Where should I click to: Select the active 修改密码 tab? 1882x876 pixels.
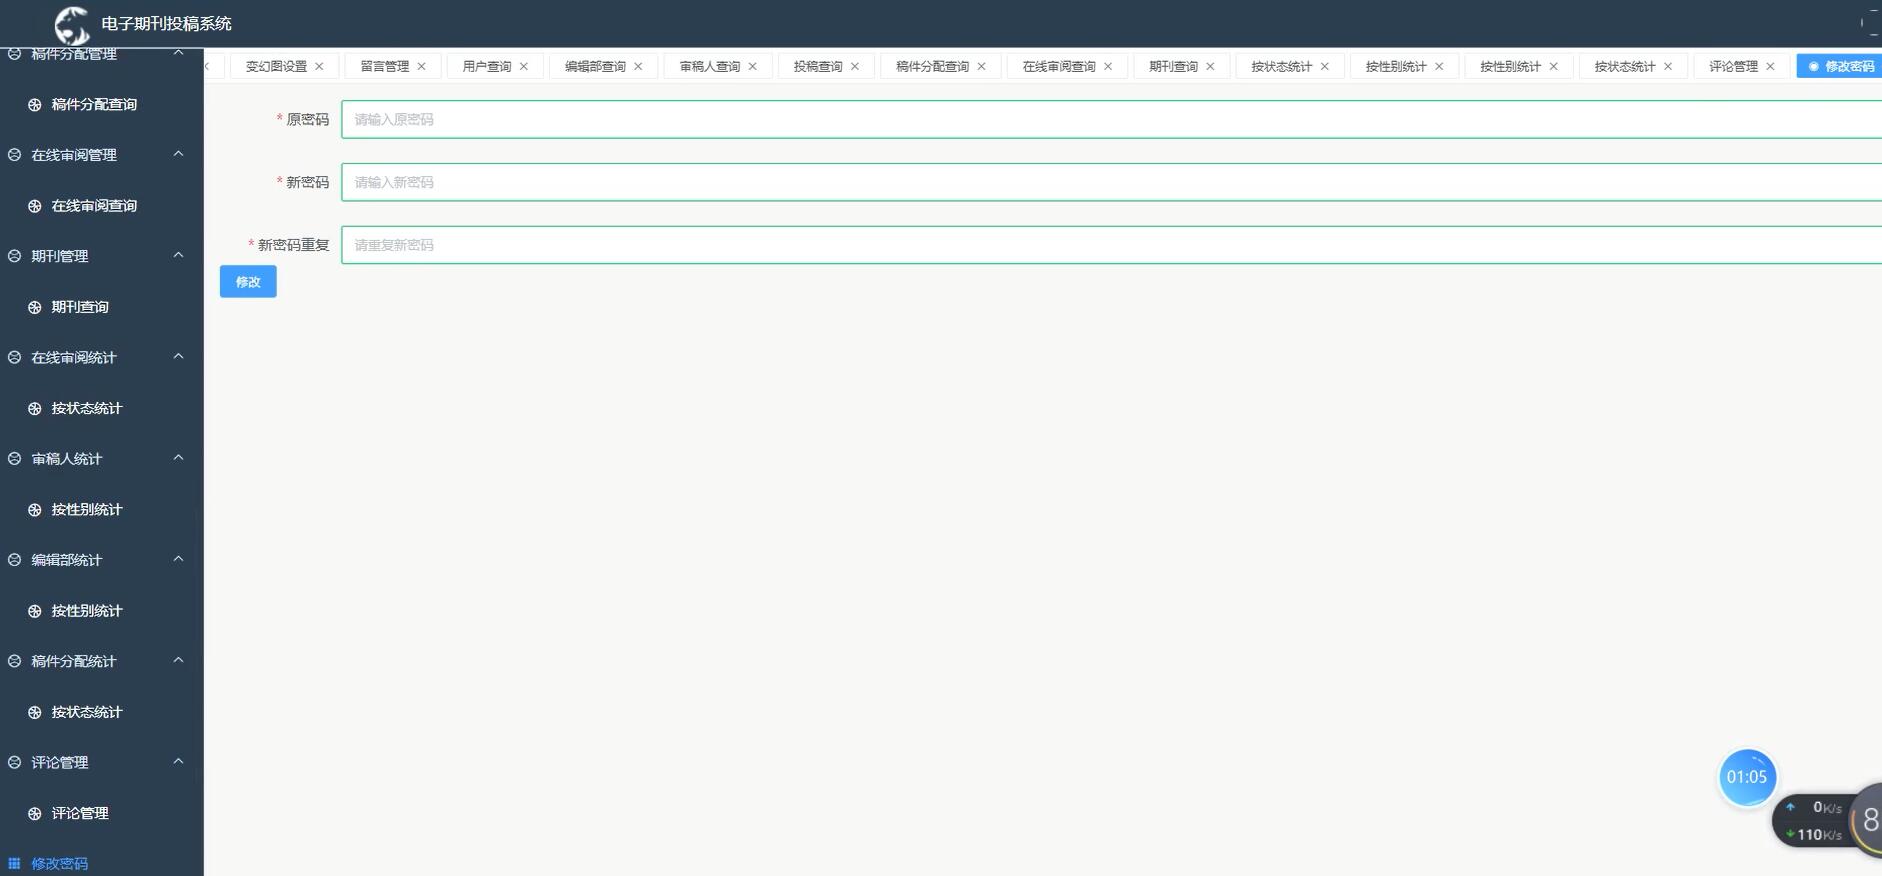pos(1840,67)
